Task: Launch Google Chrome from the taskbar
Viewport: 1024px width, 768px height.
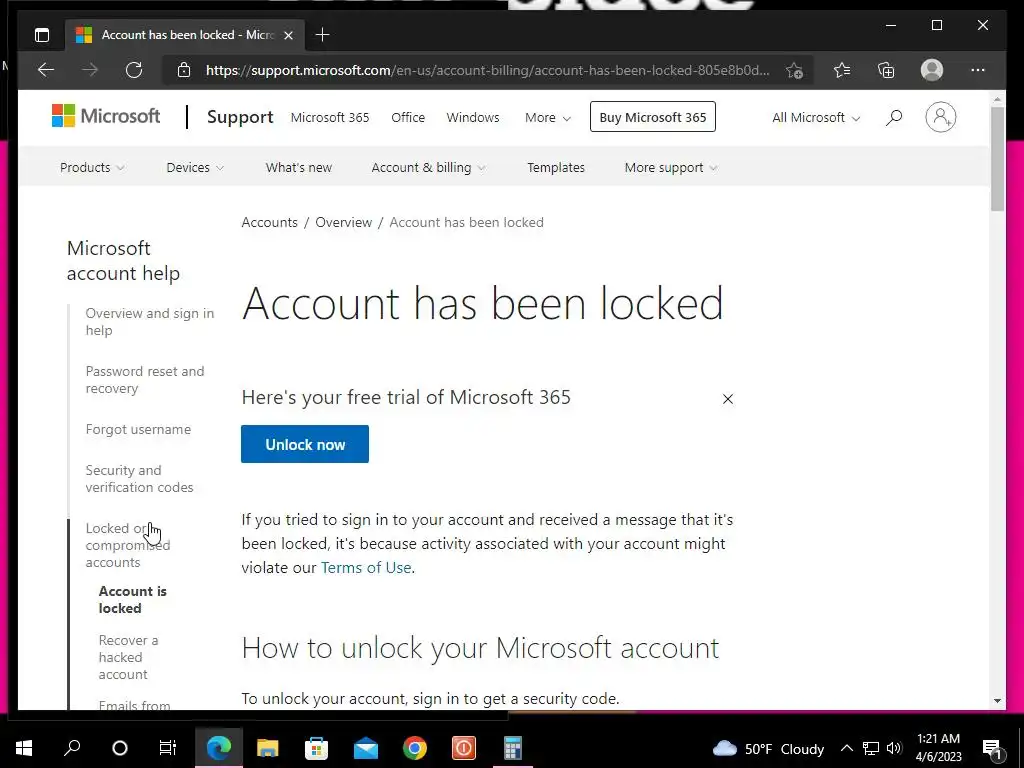Action: [415, 748]
